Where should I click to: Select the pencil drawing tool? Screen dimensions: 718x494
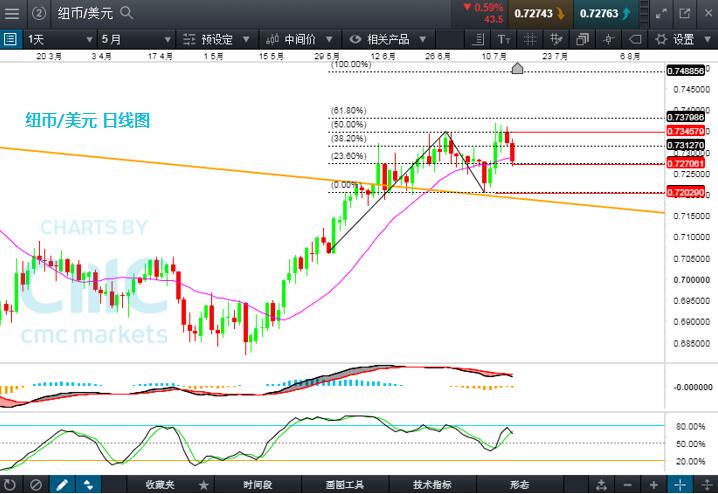click(62, 485)
